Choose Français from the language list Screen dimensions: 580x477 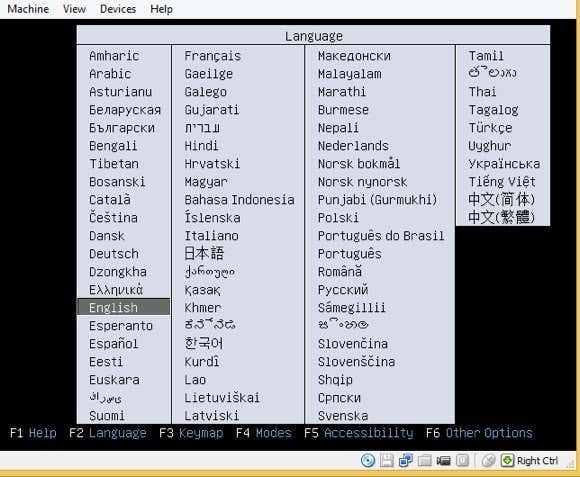213,56
